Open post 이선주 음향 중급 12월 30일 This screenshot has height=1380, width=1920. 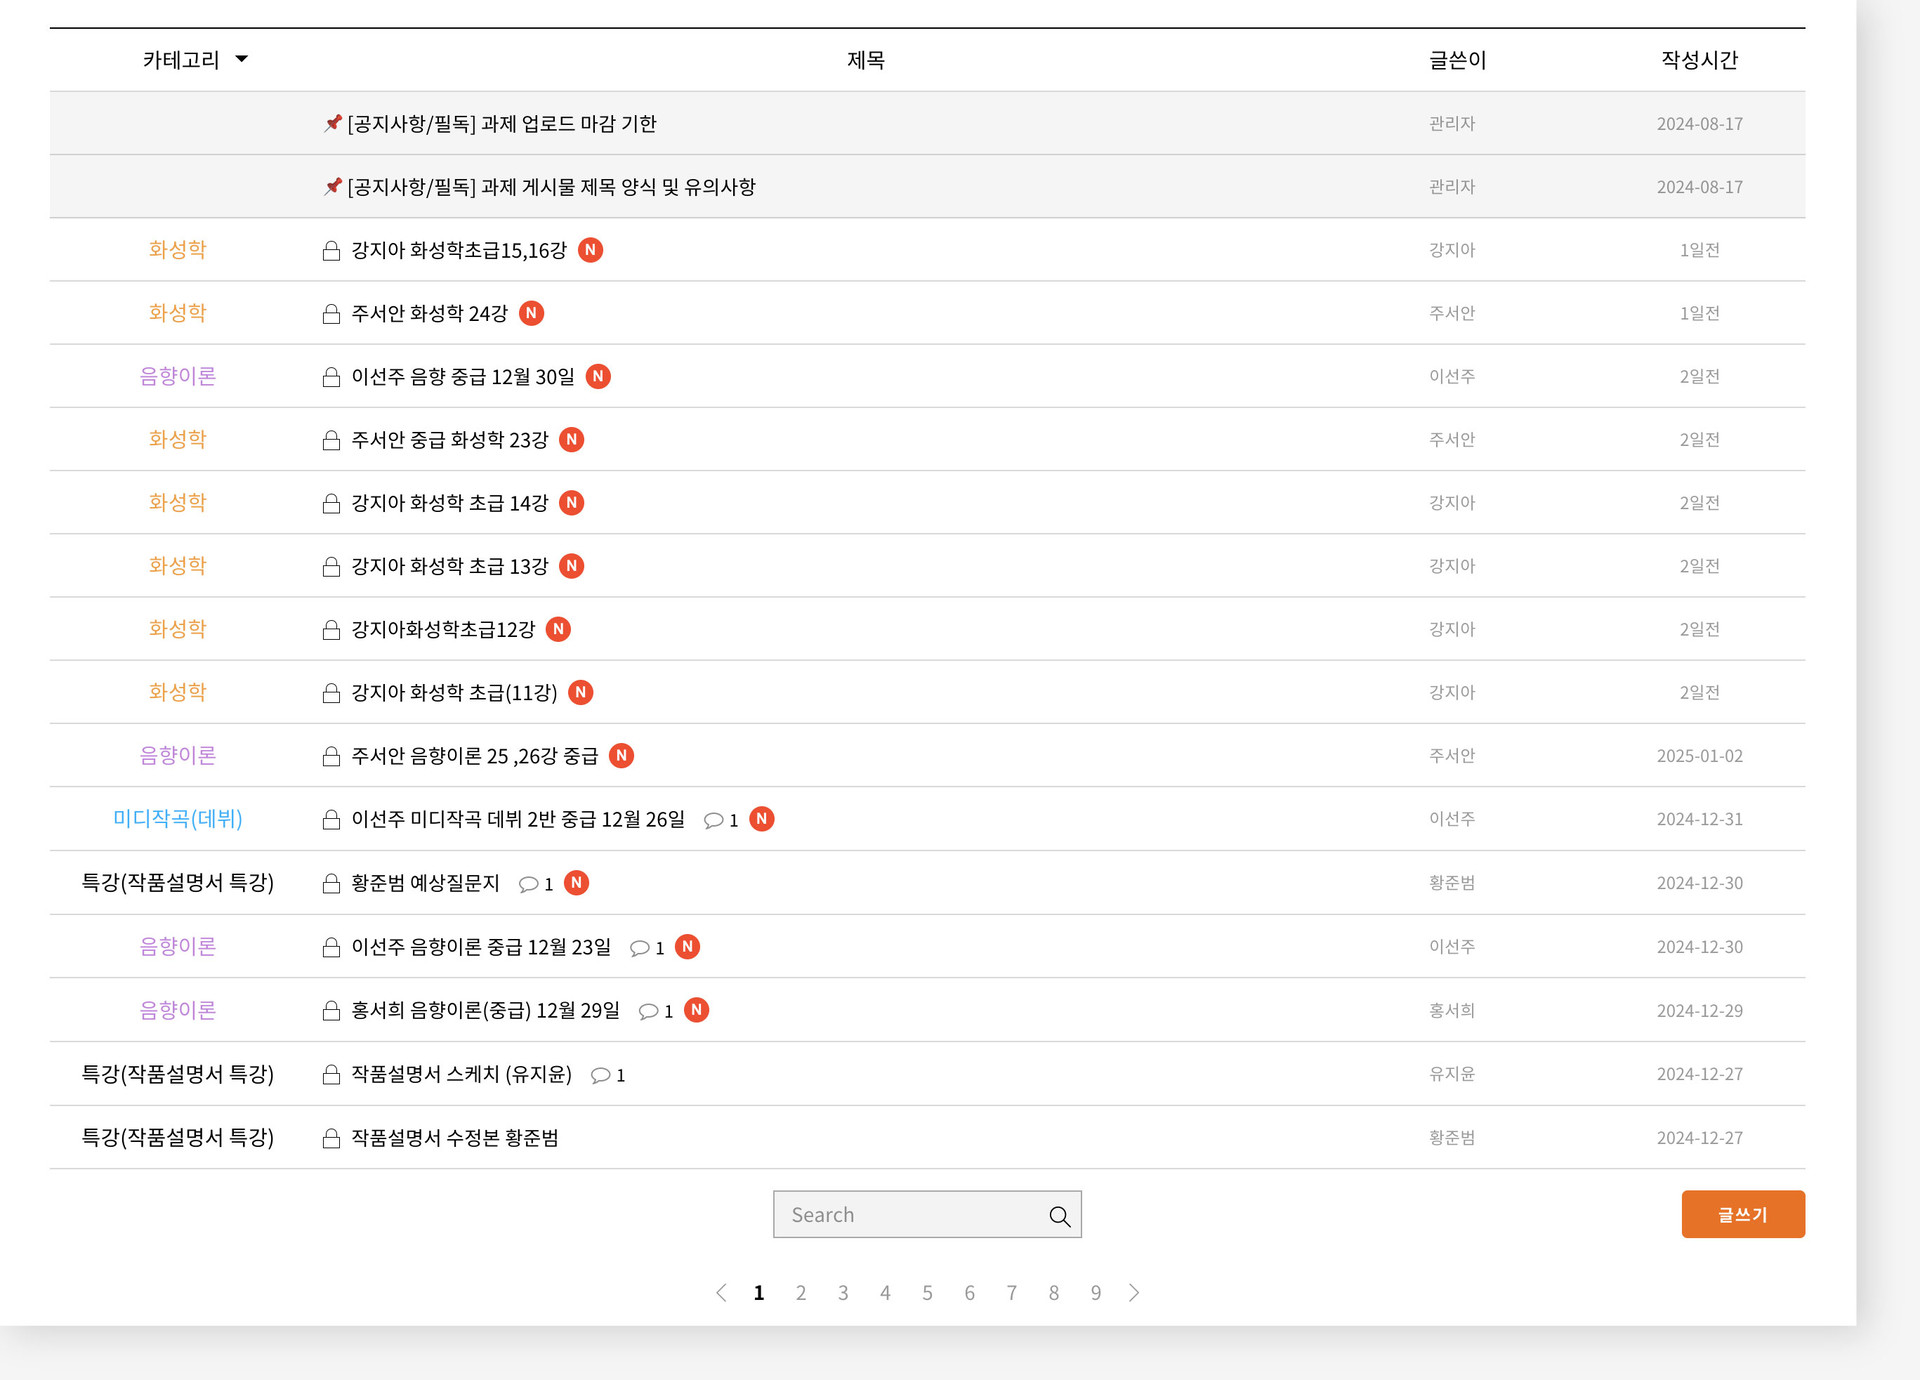pyautogui.click(x=463, y=377)
